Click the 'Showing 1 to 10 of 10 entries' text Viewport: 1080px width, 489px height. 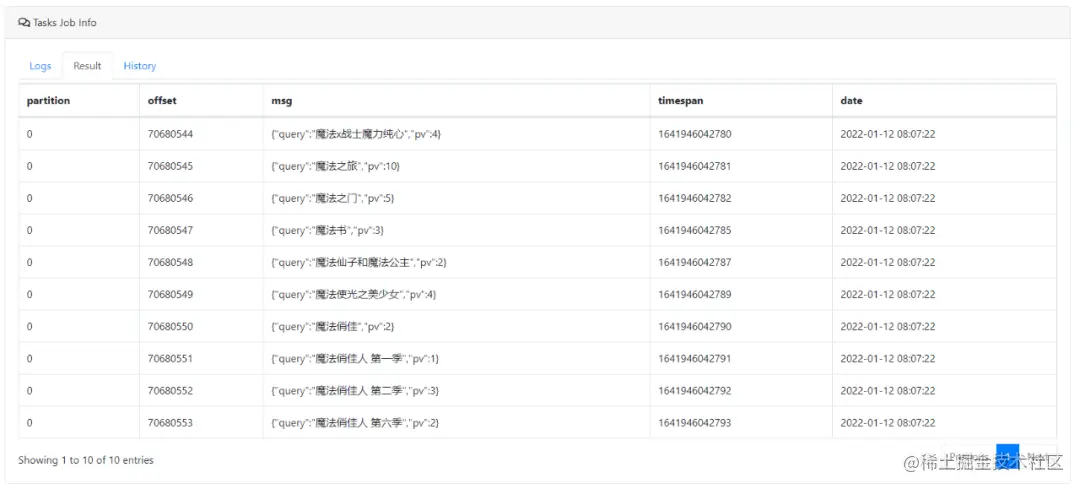[x=86, y=460]
